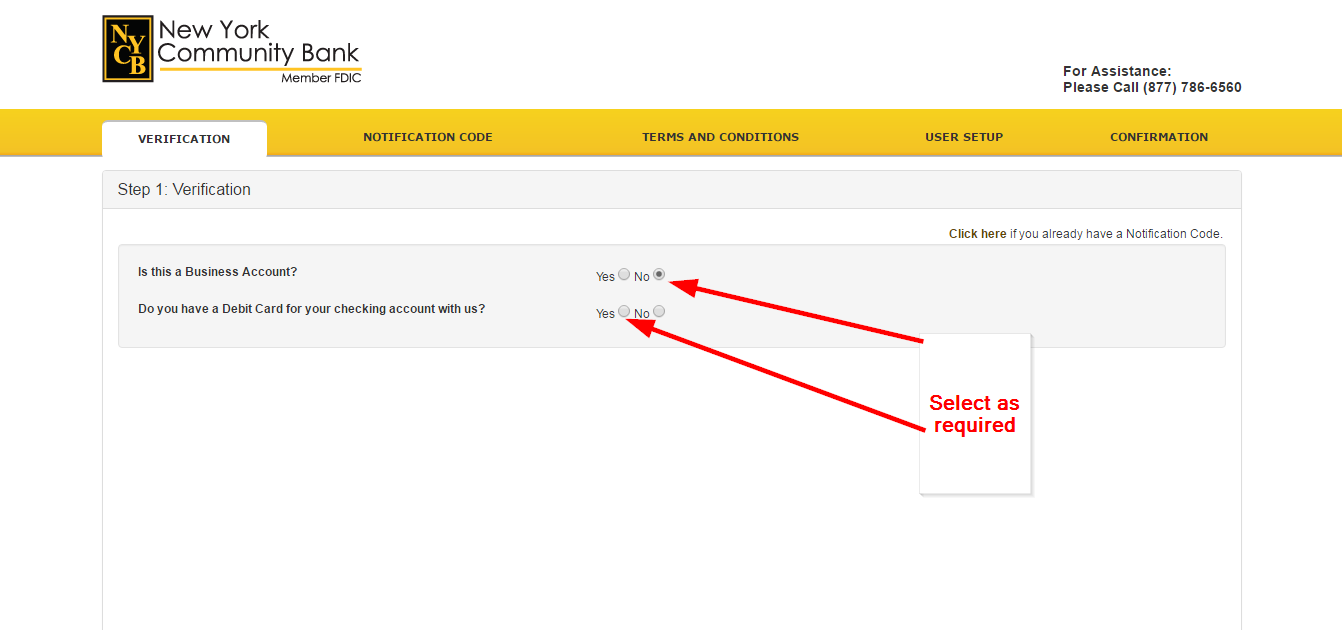The height and width of the screenshot is (630, 1342).
Task: Select No for Business Account question
Action: tap(658, 273)
